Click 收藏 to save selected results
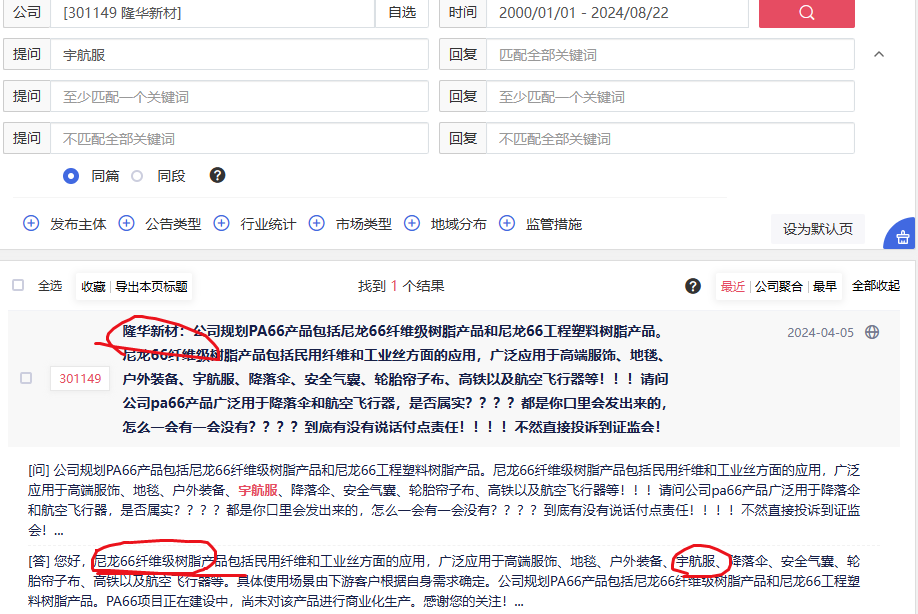Screen dimensions: 918x614 [93, 286]
